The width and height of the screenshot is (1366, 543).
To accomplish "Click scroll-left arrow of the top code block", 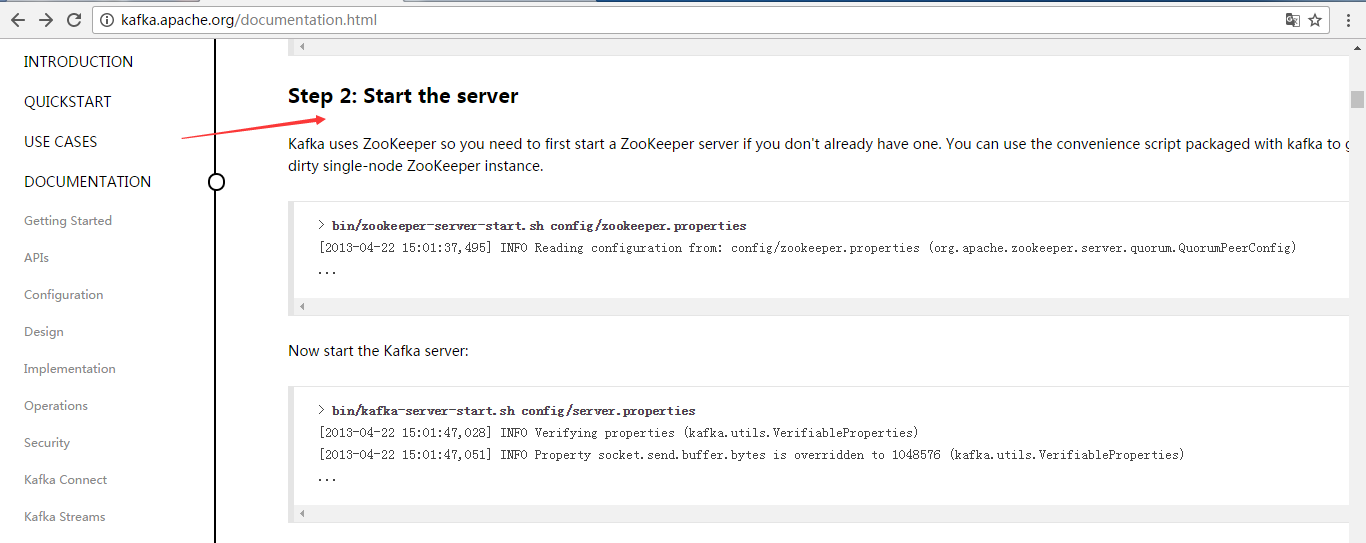I will pos(302,46).
